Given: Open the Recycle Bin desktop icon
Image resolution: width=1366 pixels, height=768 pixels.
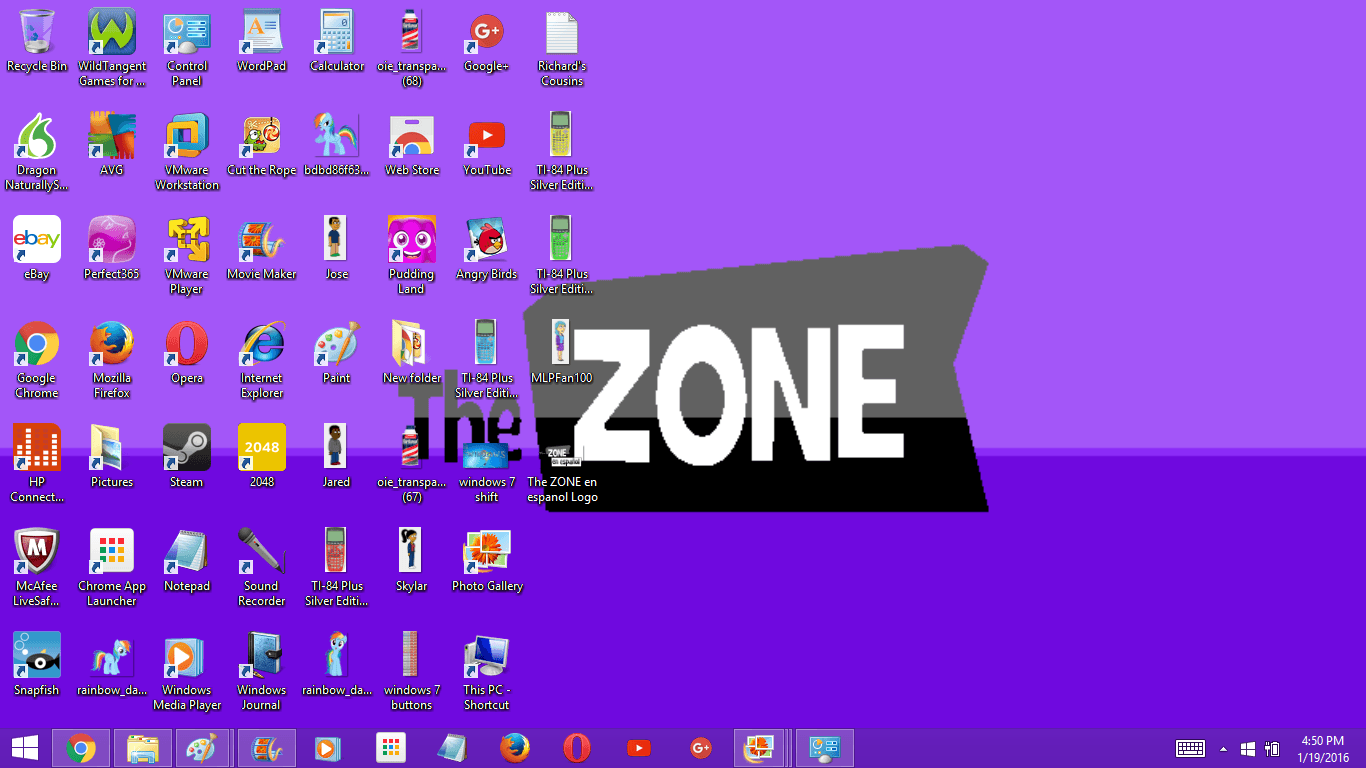Looking at the screenshot, I should pyautogui.click(x=37, y=42).
